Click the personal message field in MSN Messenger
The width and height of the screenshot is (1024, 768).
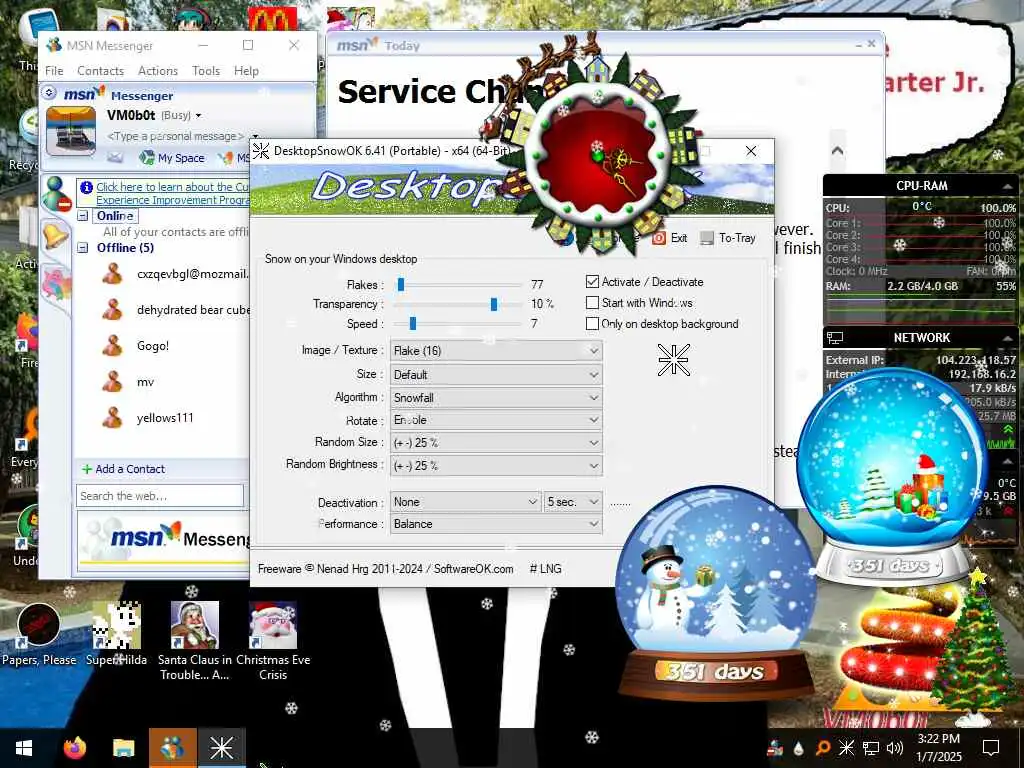coord(175,136)
